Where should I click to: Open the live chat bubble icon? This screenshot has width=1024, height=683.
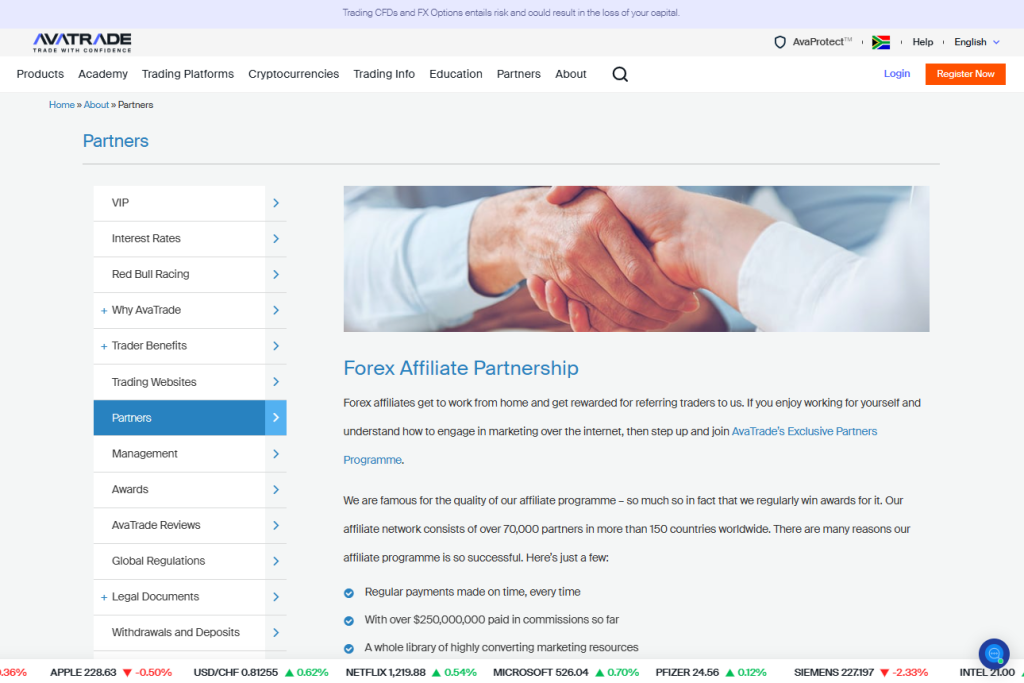(x=993, y=653)
